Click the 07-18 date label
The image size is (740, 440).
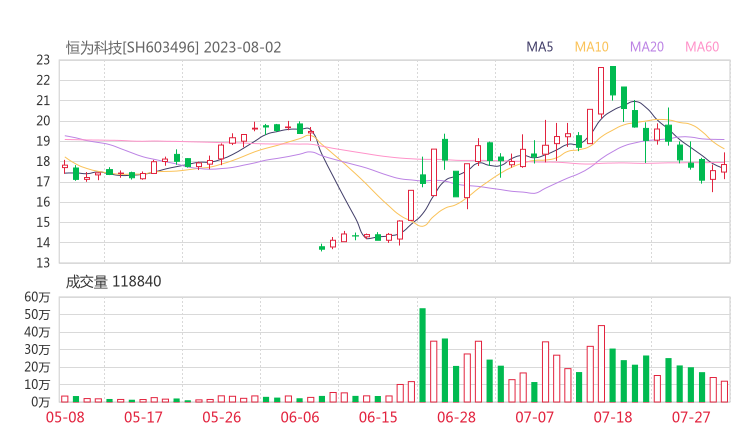click(613, 417)
